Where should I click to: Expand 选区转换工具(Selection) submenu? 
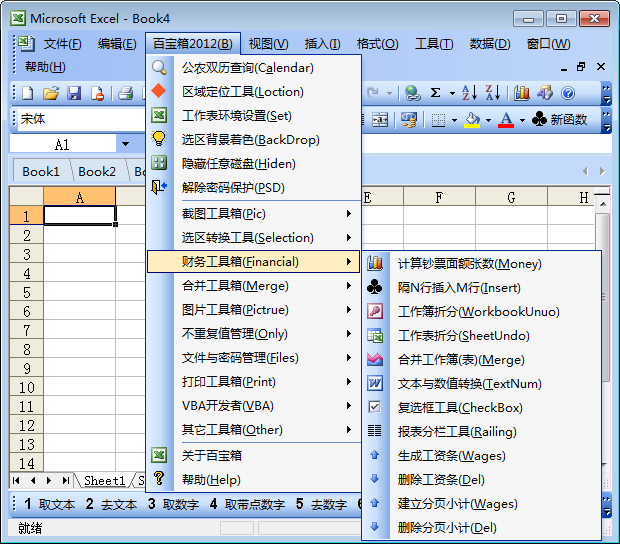coord(253,238)
